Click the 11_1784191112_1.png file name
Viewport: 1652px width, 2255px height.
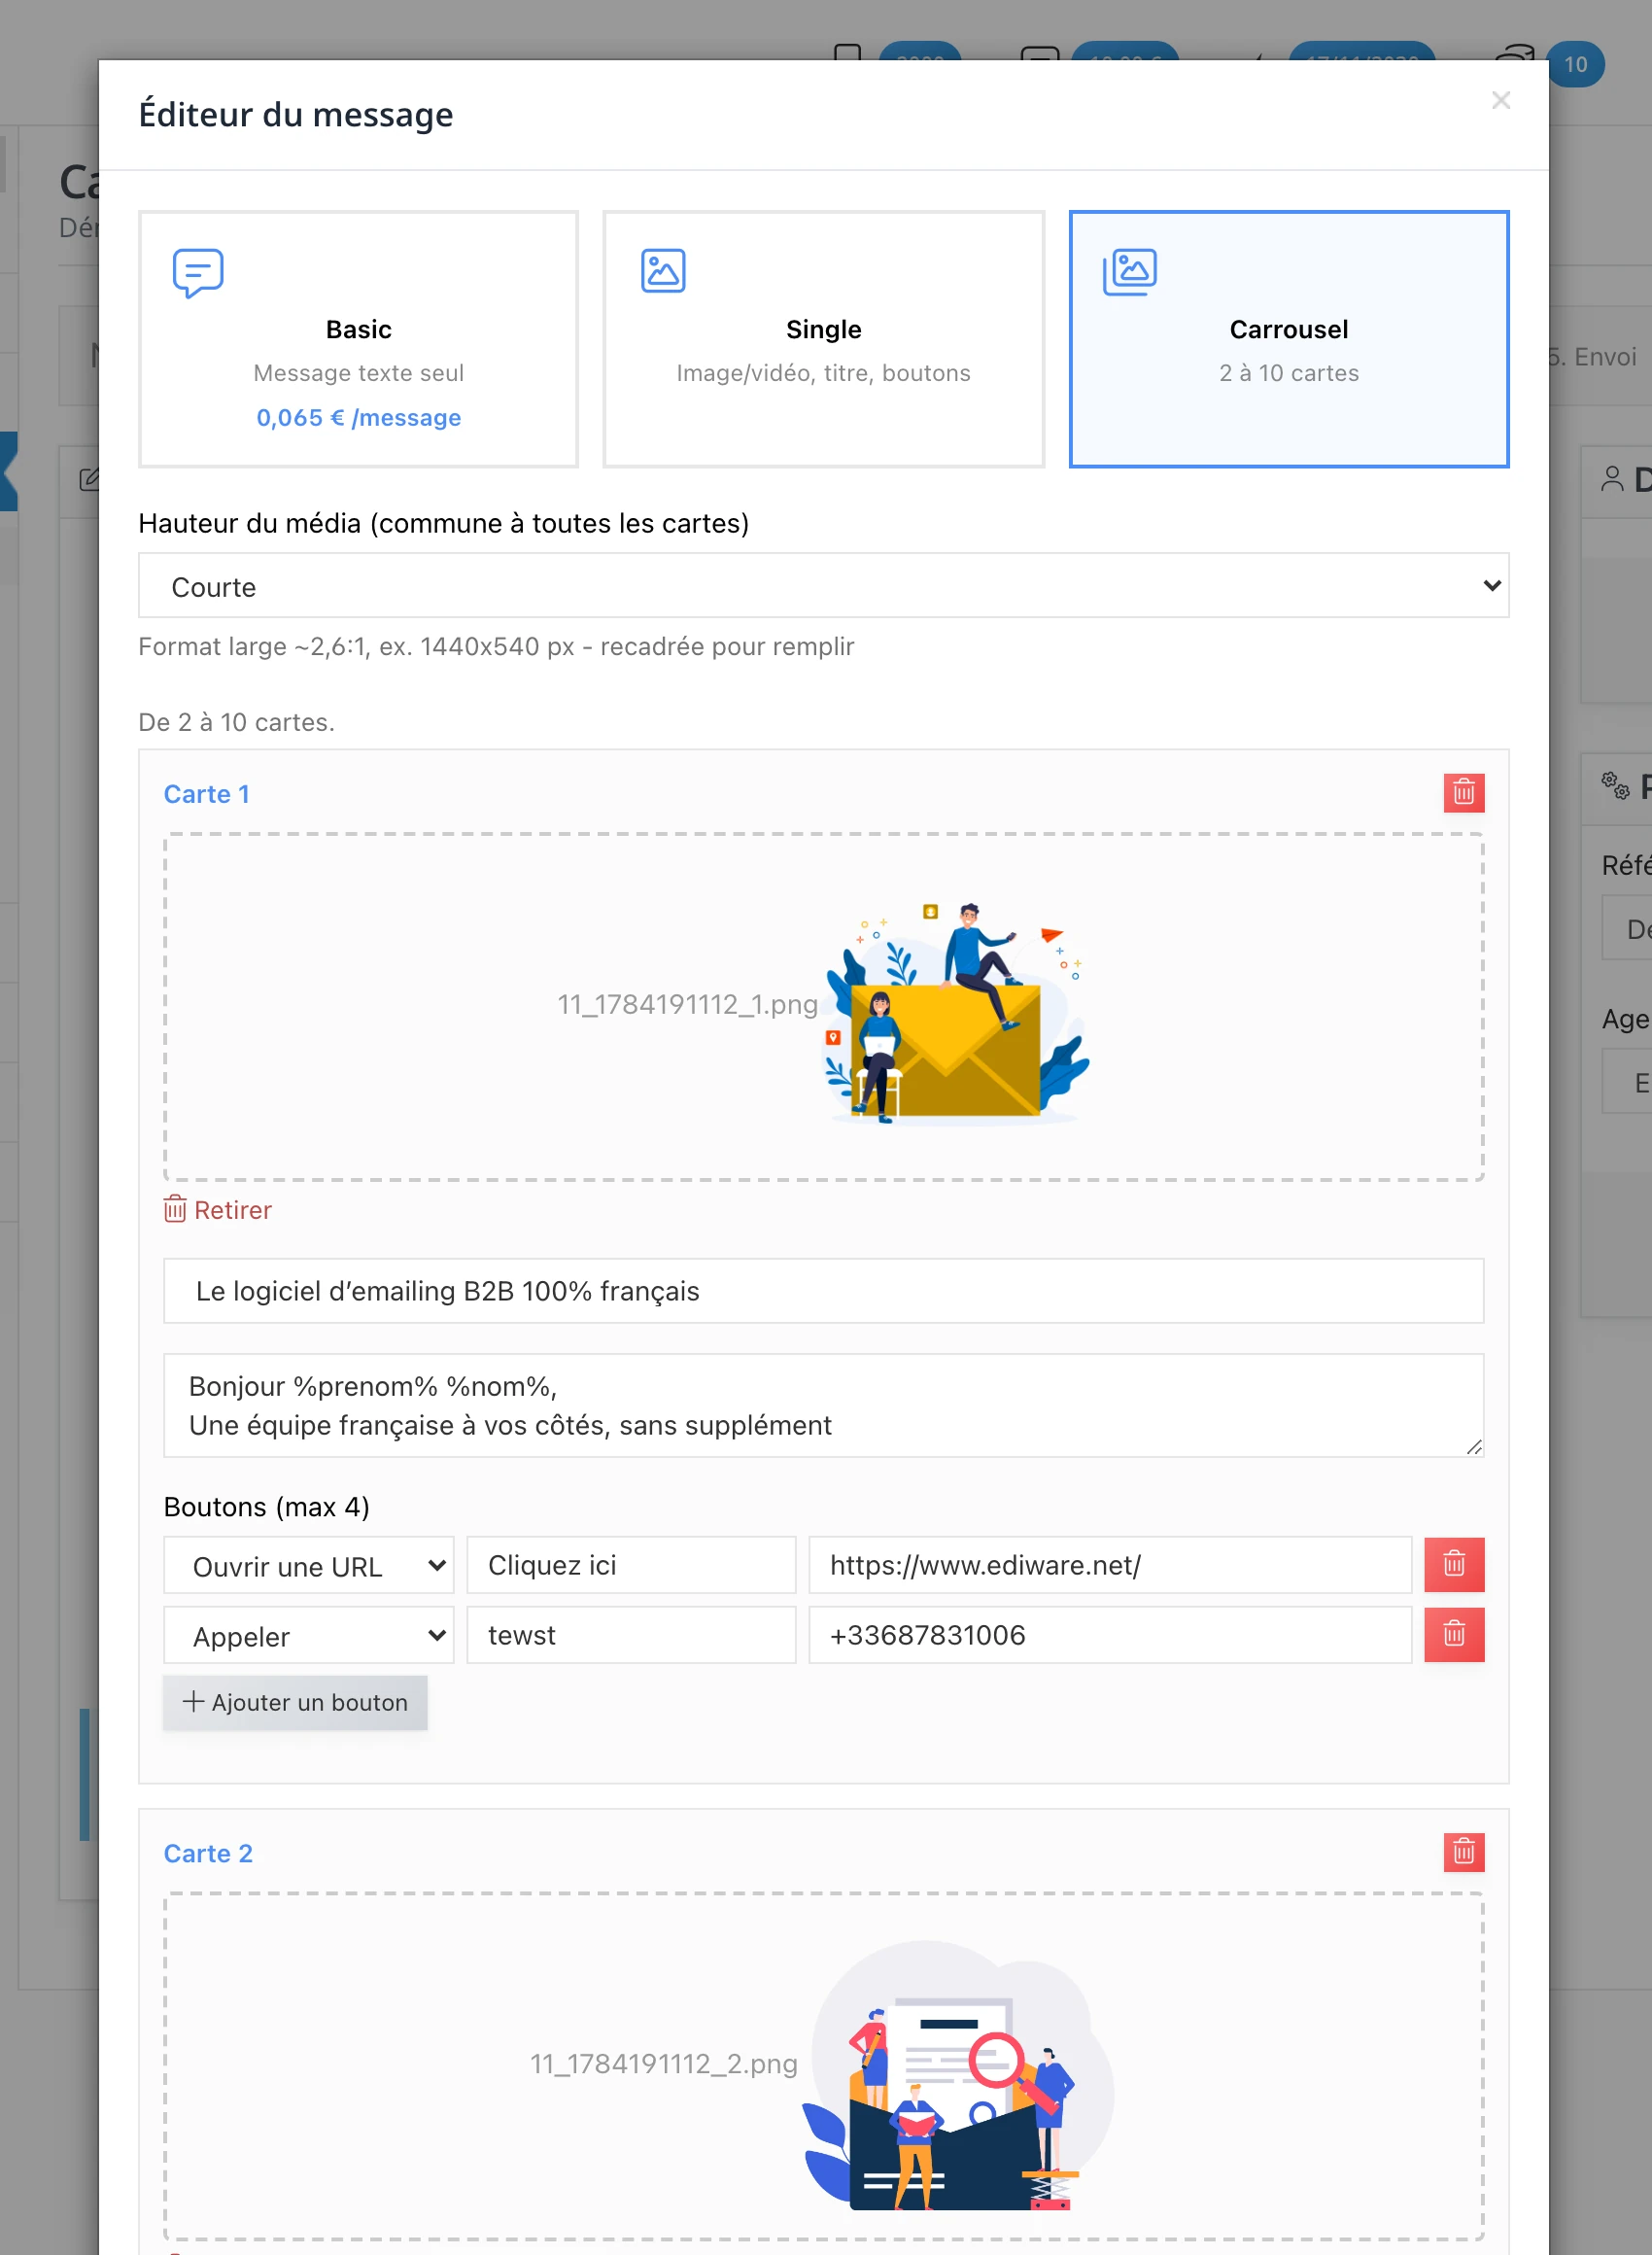(687, 1004)
